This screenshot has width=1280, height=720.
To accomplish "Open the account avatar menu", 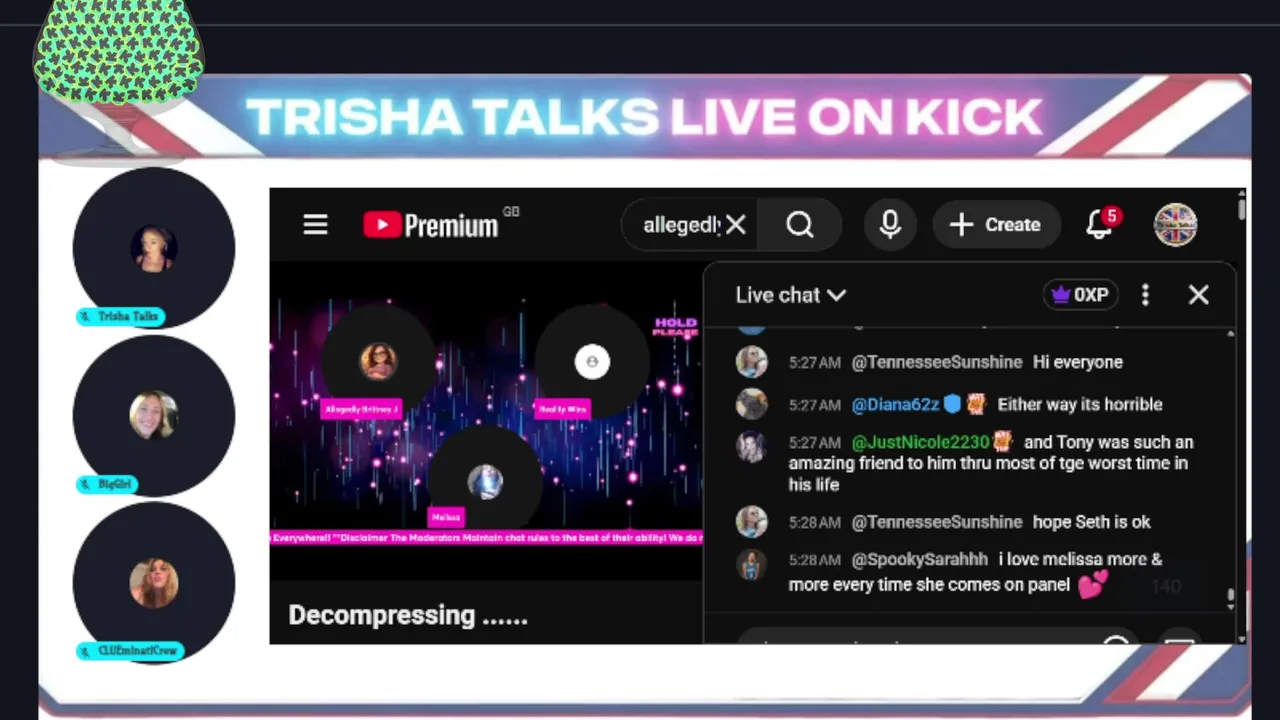I will pyautogui.click(x=1175, y=225).
